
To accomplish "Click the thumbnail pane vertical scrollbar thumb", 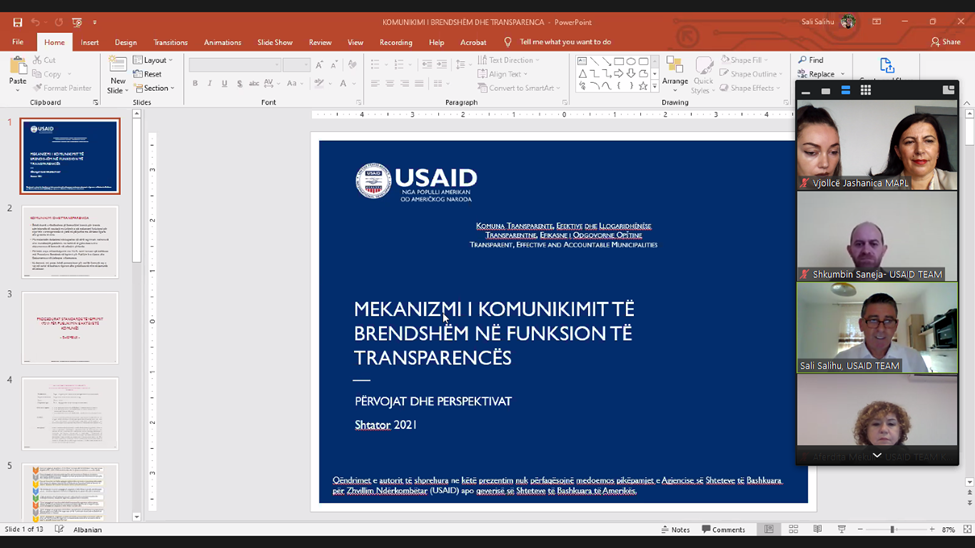I will point(136,190).
